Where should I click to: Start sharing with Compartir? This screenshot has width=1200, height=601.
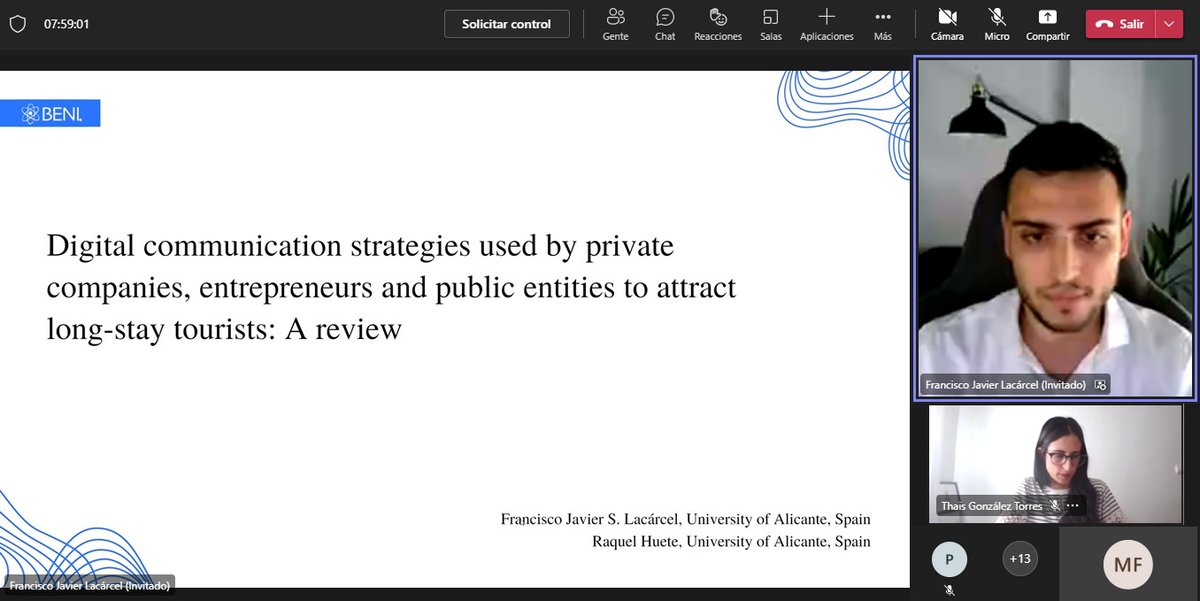[1047, 24]
